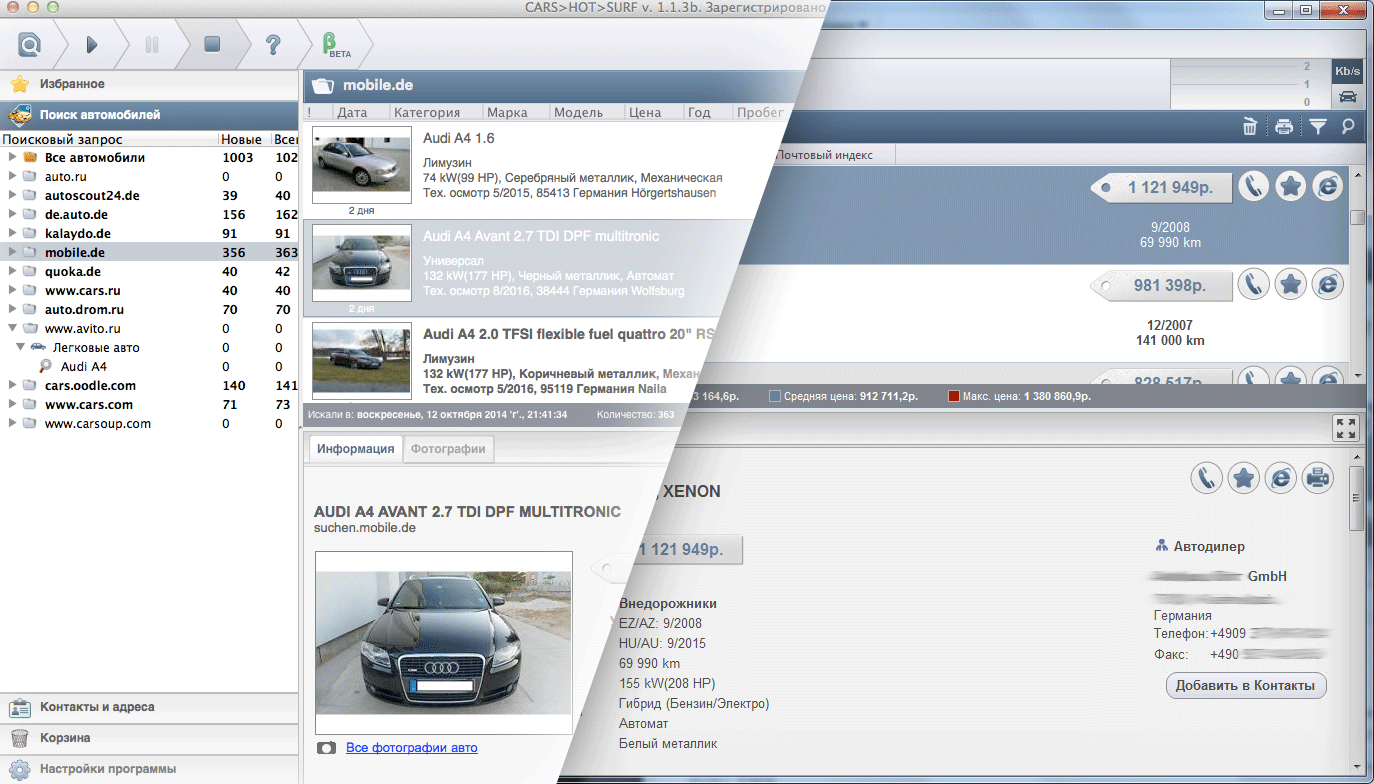Collapse the Легковые авто subfolder
The image size is (1374, 784).
pyautogui.click(x=20, y=347)
